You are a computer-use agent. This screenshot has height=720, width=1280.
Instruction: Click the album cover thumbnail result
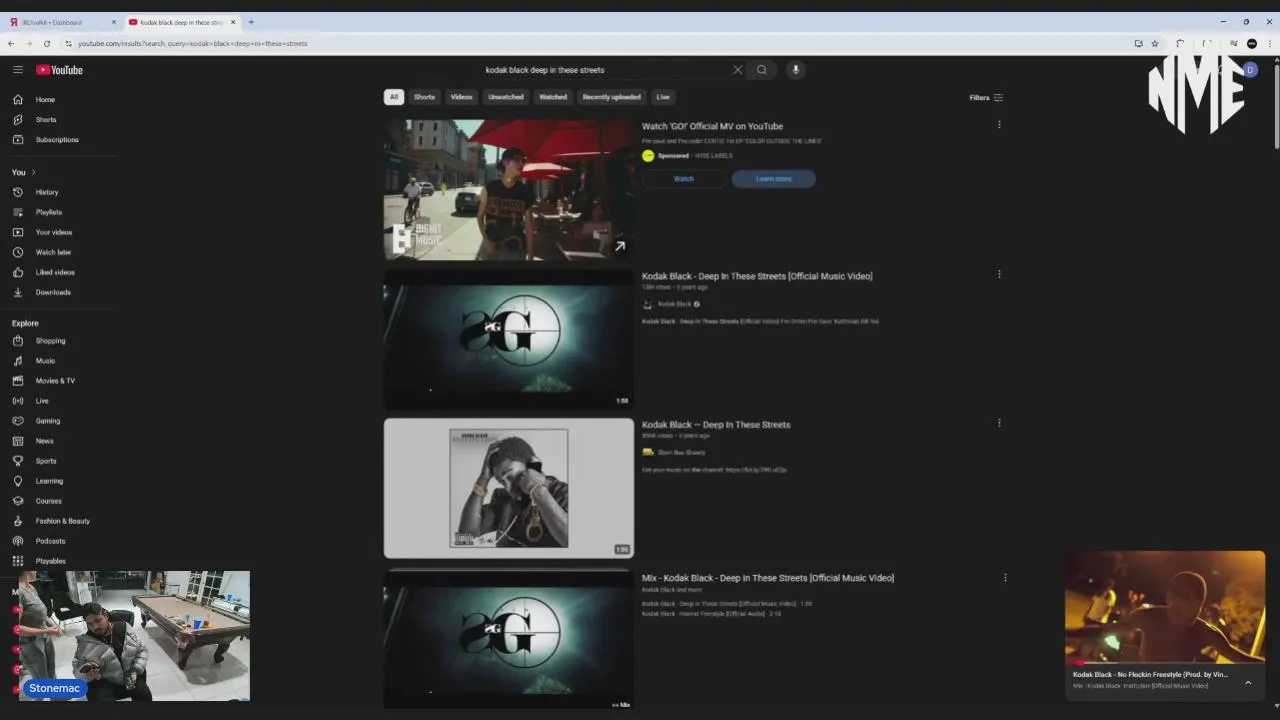coord(509,488)
